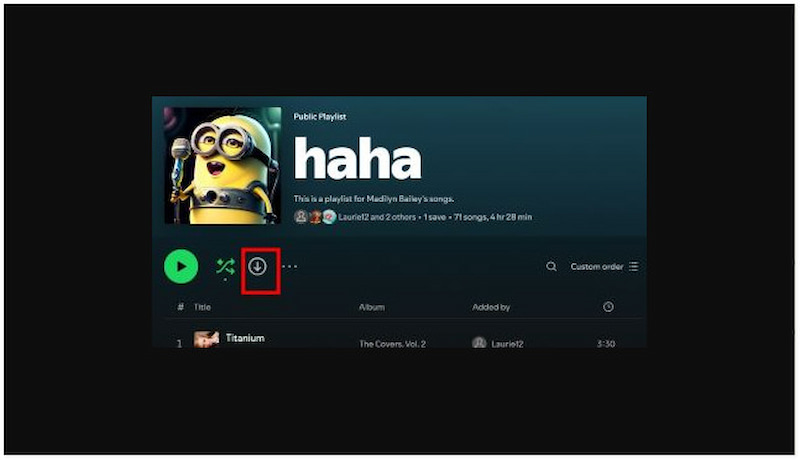Sort by the Title column header
Screen dimensions: 800x460
(x=202, y=306)
